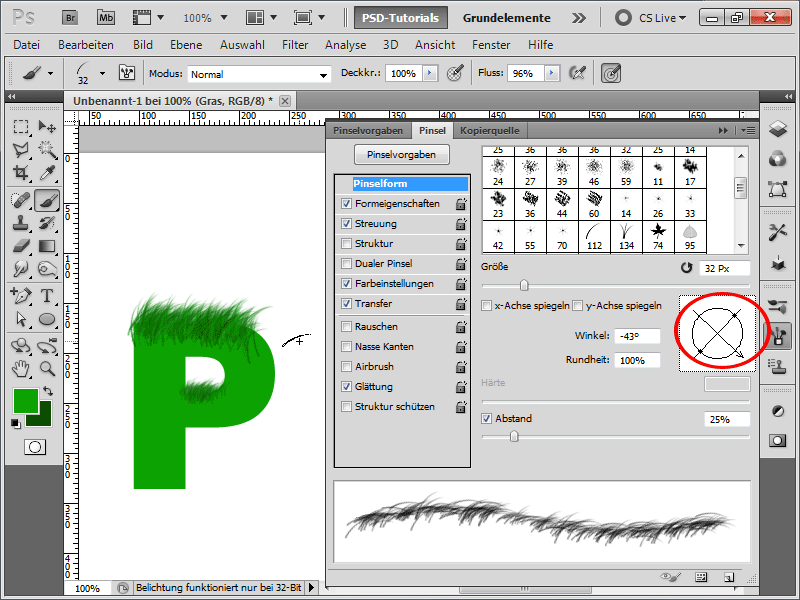Open the brush preset picker arrow
Image resolution: width=800 pixels, height=600 pixels.
103,73
